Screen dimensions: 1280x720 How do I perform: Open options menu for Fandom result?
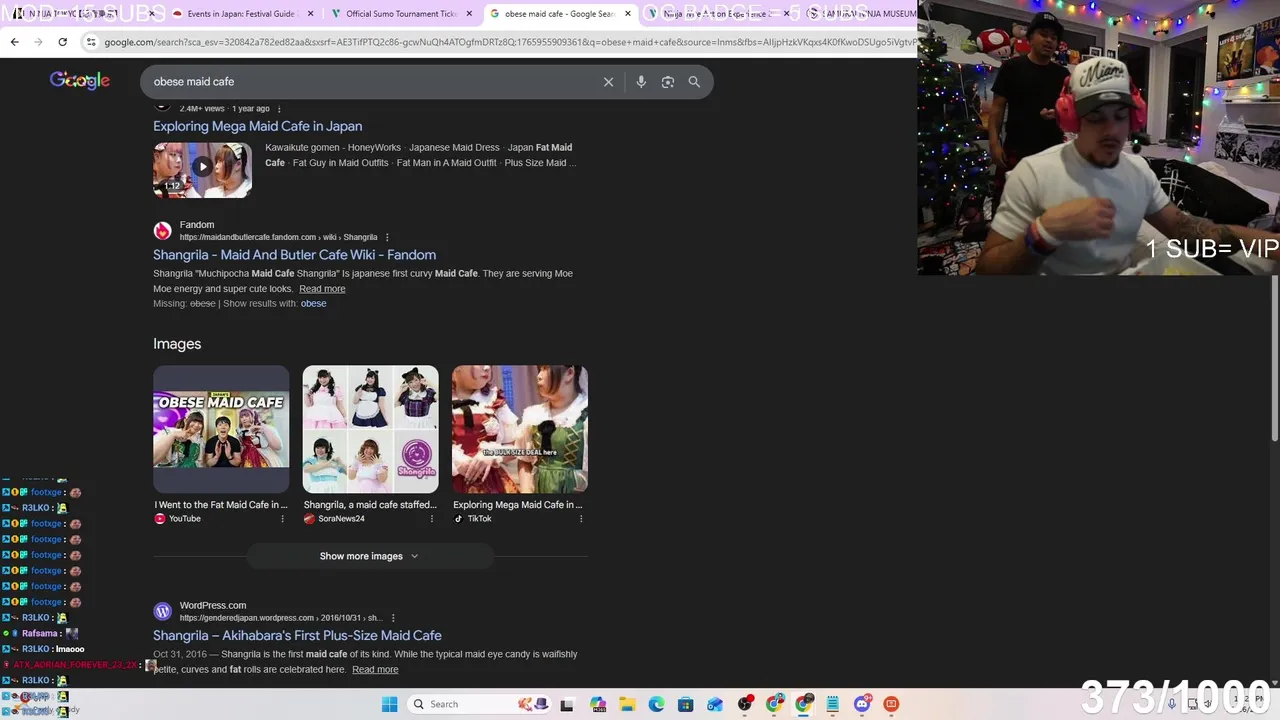click(387, 238)
